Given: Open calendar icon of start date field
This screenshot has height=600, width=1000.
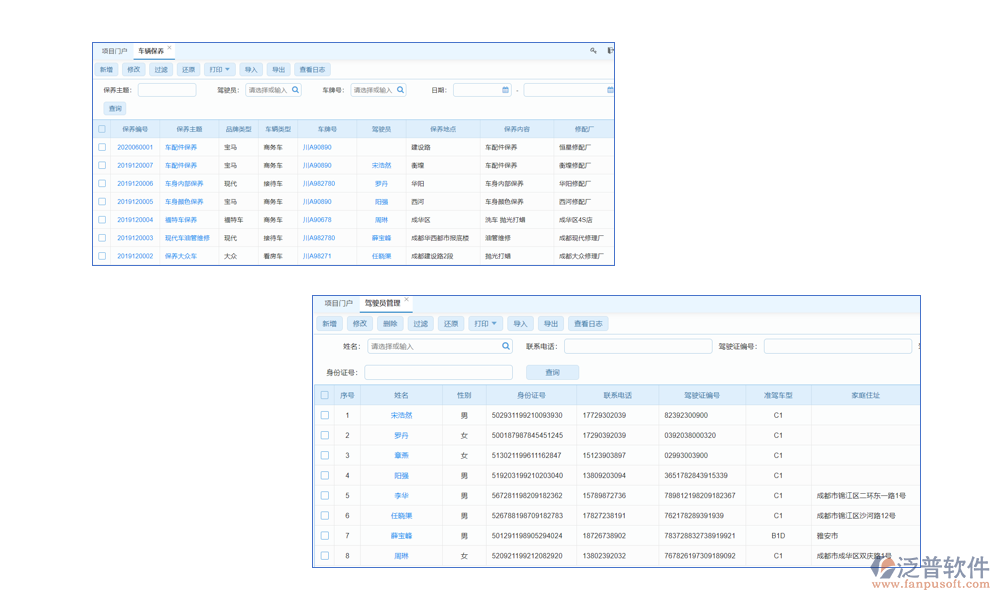Looking at the screenshot, I should click(x=505, y=90).
